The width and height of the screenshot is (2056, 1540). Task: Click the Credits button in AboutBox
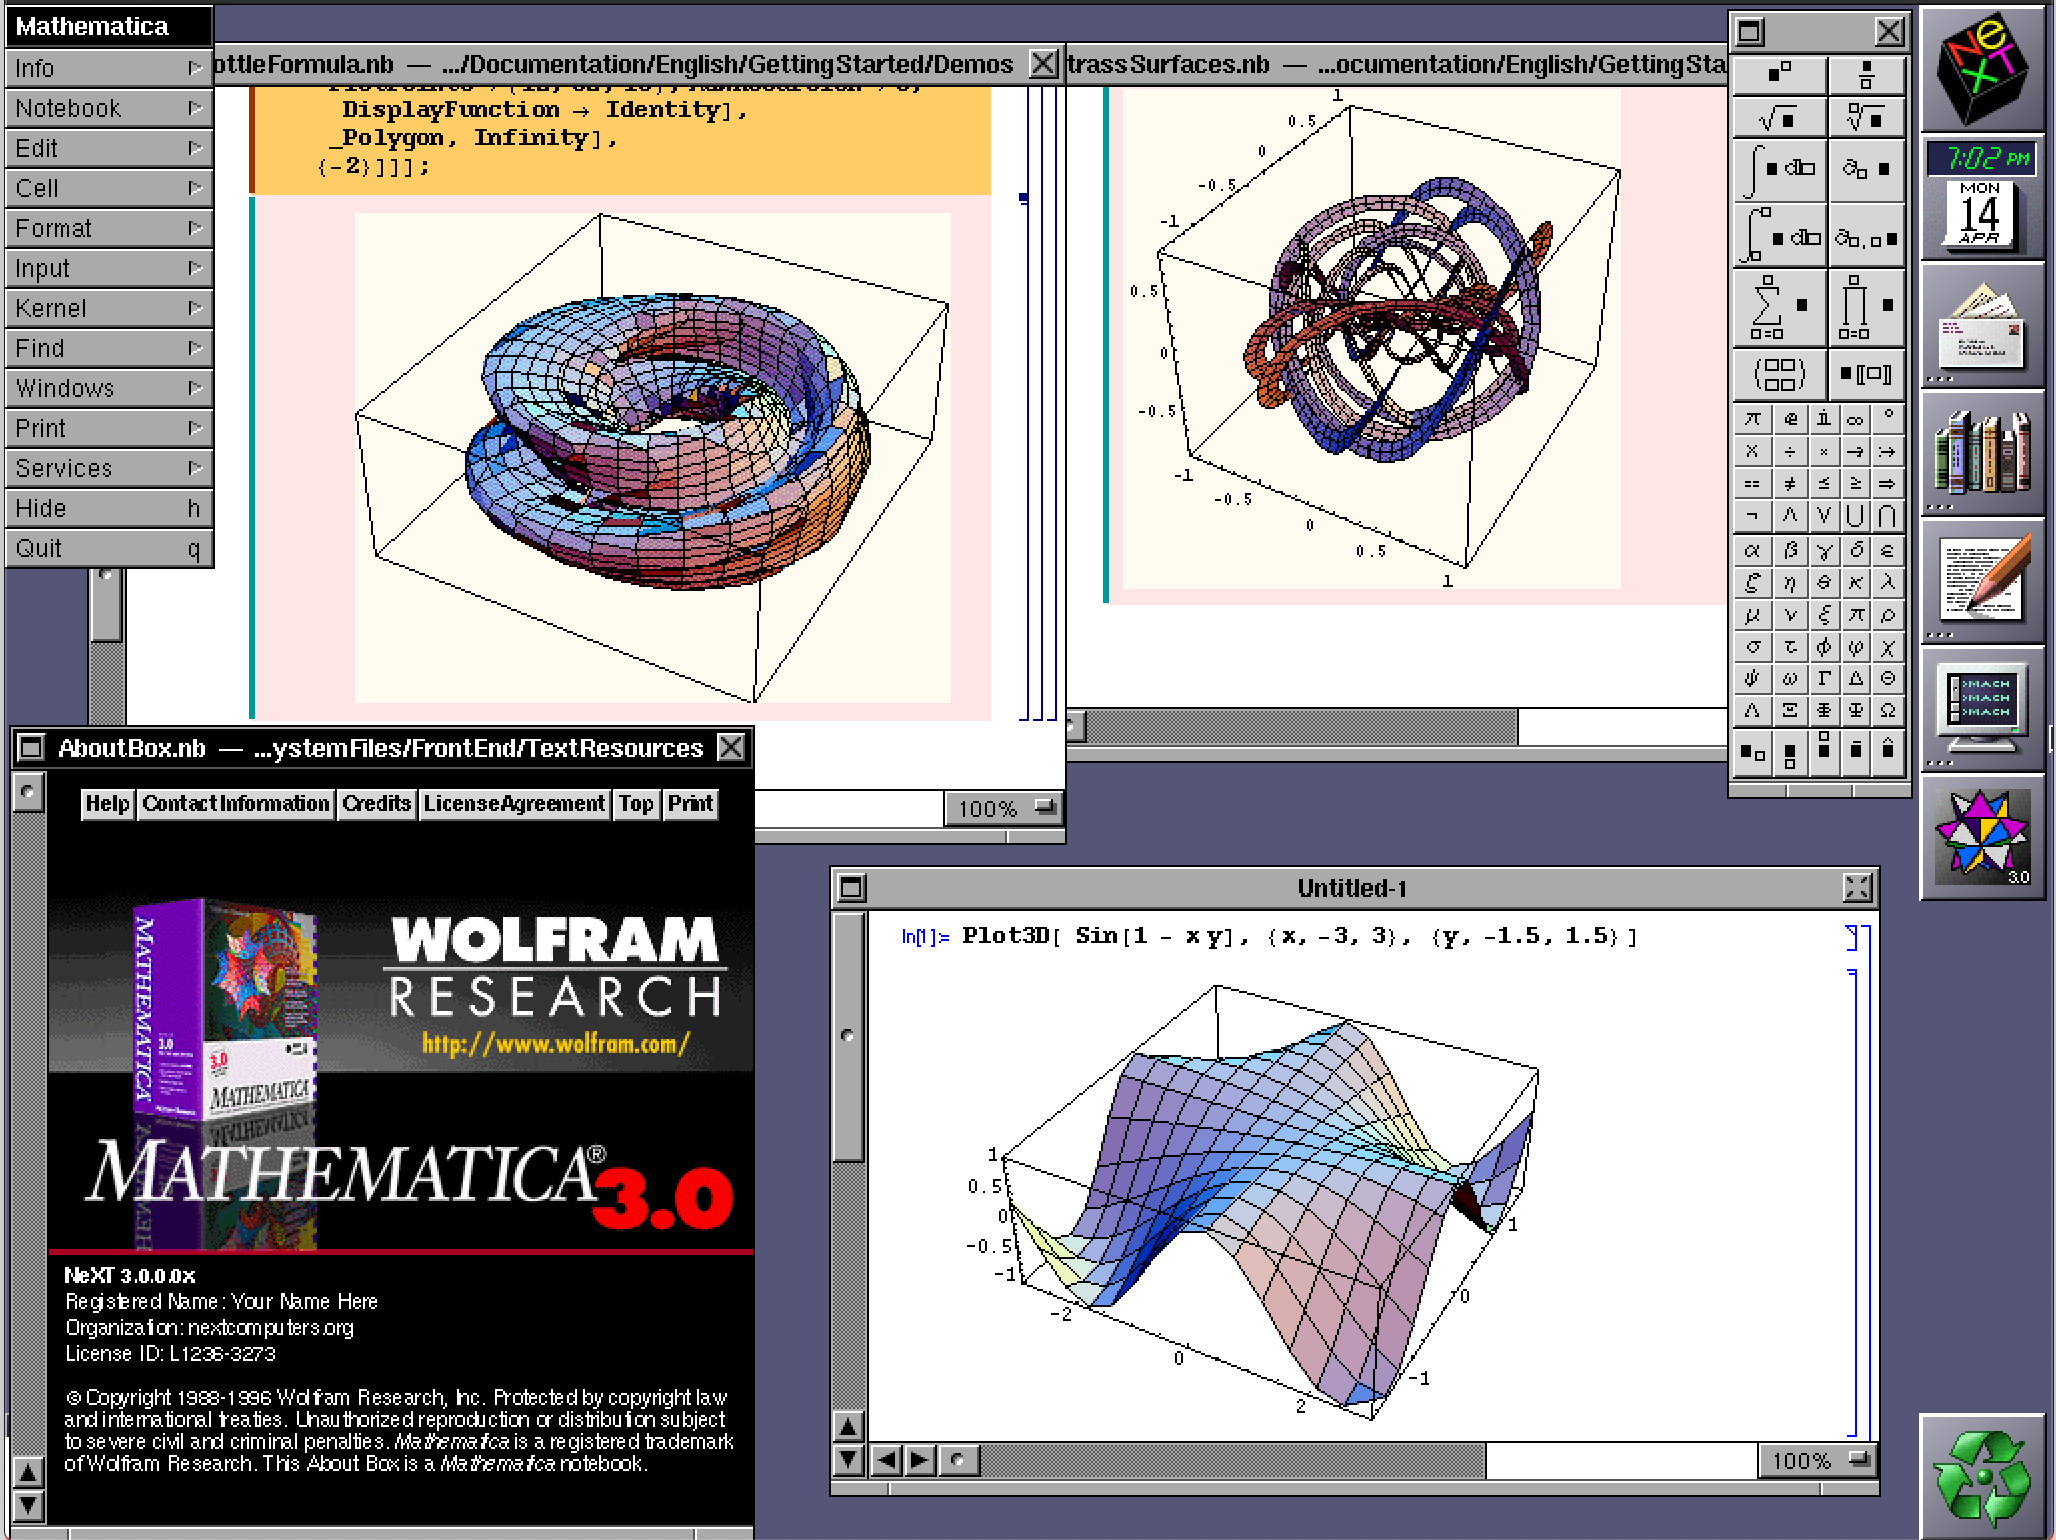(x=376, y=804)
